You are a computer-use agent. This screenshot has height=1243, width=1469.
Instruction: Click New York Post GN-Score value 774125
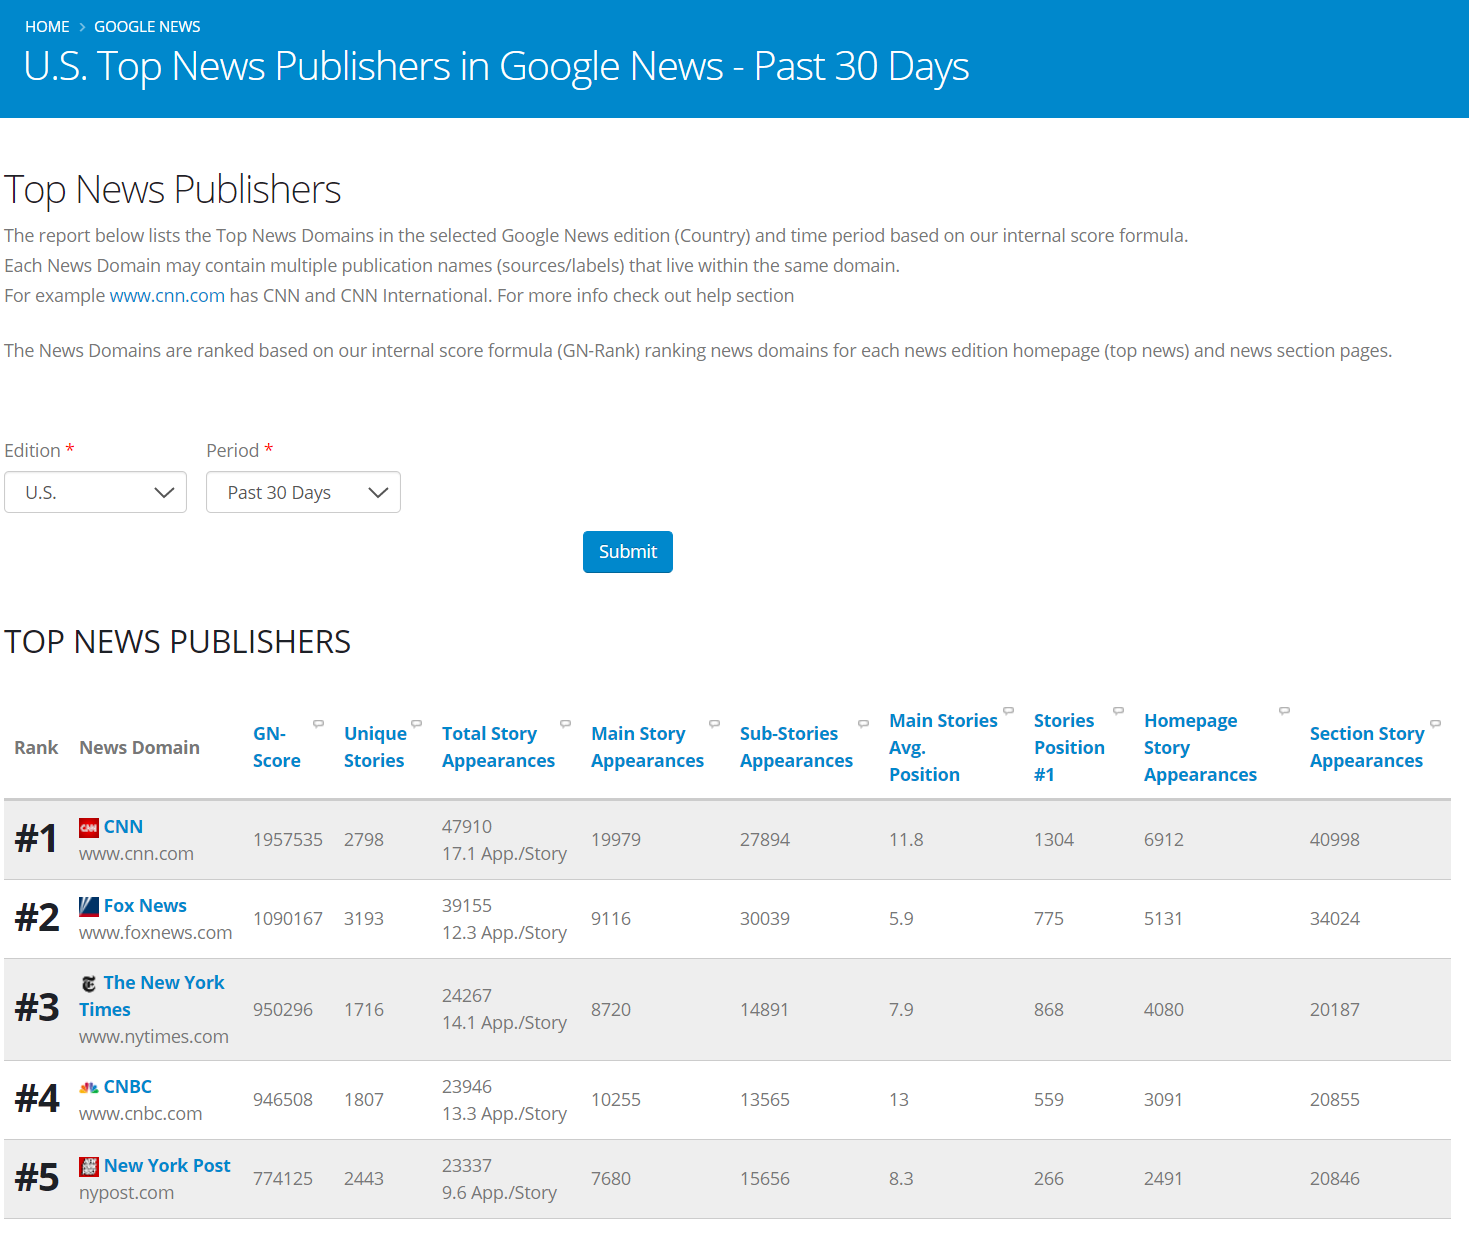pyautogui.click(x=283, y=1179)
